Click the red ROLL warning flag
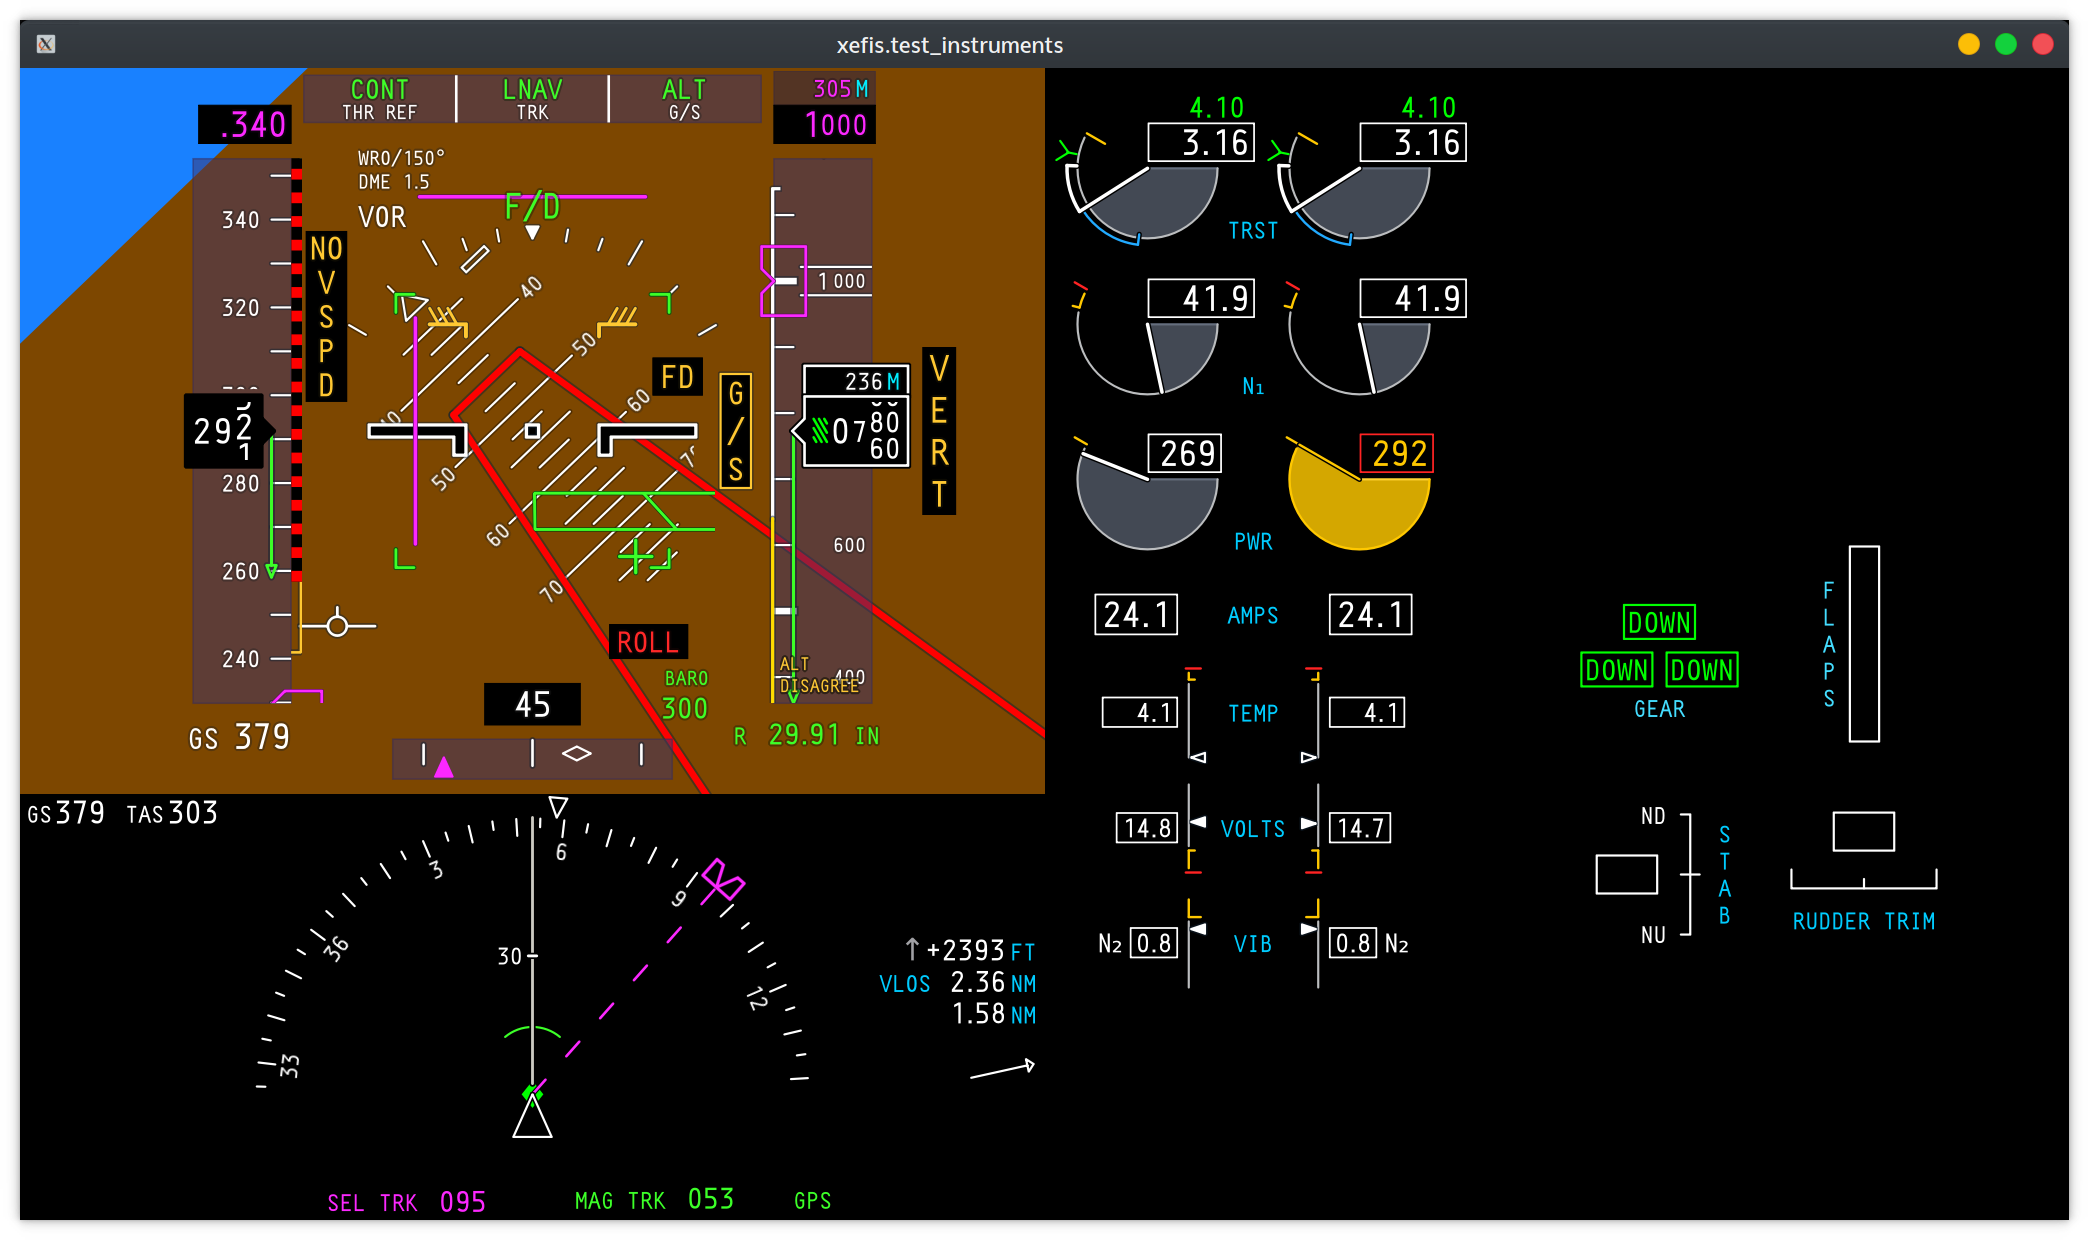Viewport: 2089px width, 1240px height. 648,642
